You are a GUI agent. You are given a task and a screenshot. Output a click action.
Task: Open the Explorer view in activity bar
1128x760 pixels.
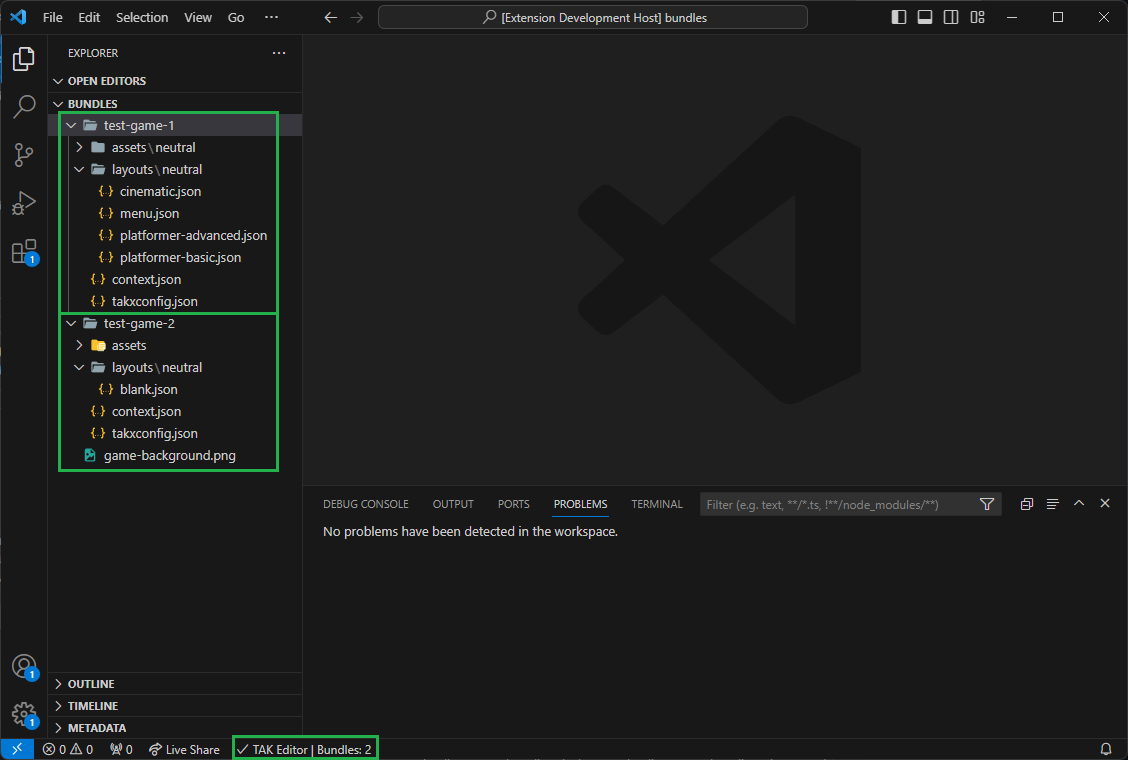pos(24,59)
